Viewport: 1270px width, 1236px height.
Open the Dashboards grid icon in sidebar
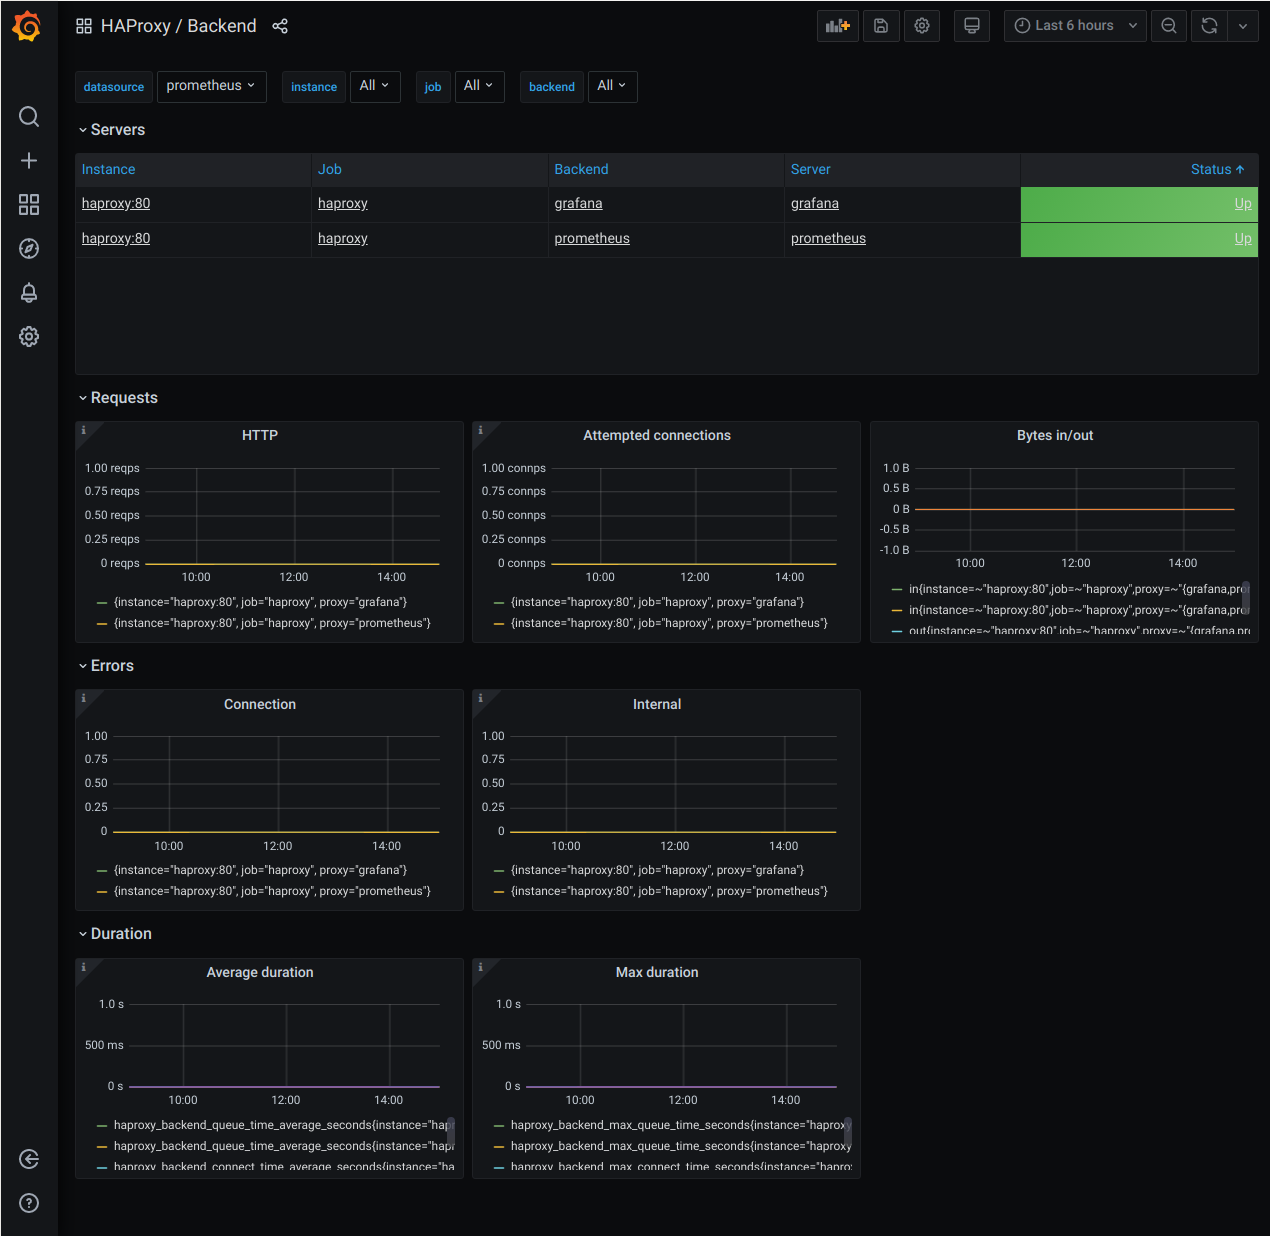(29, 205)
